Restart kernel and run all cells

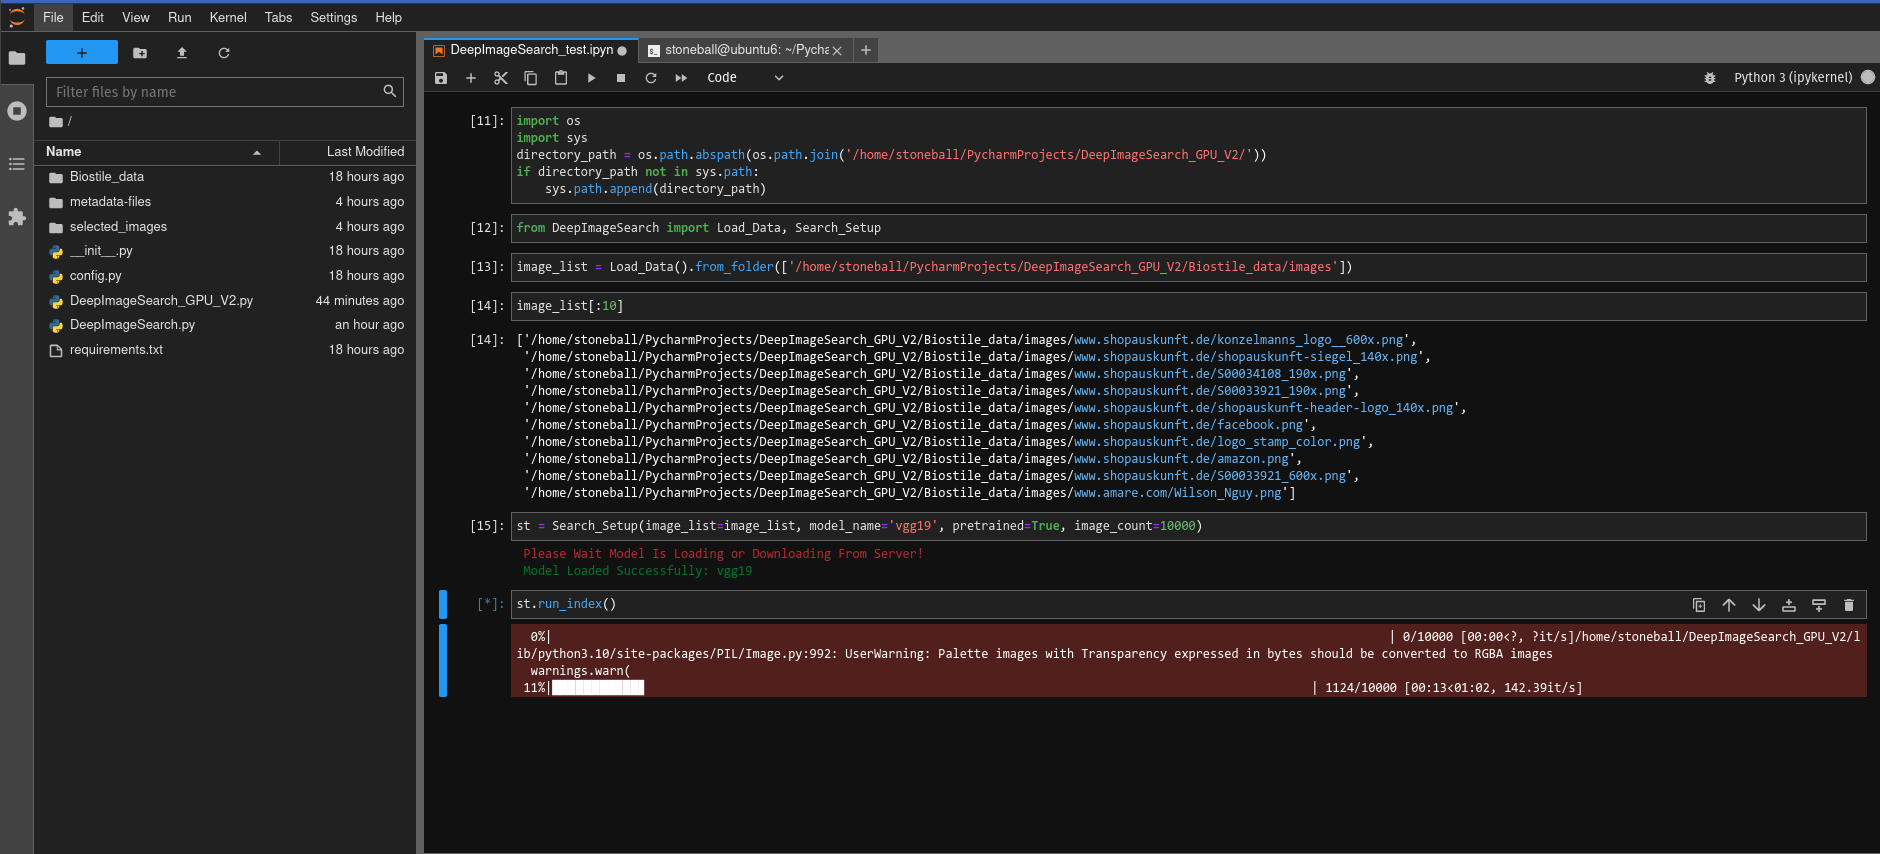tap(681, 78)
